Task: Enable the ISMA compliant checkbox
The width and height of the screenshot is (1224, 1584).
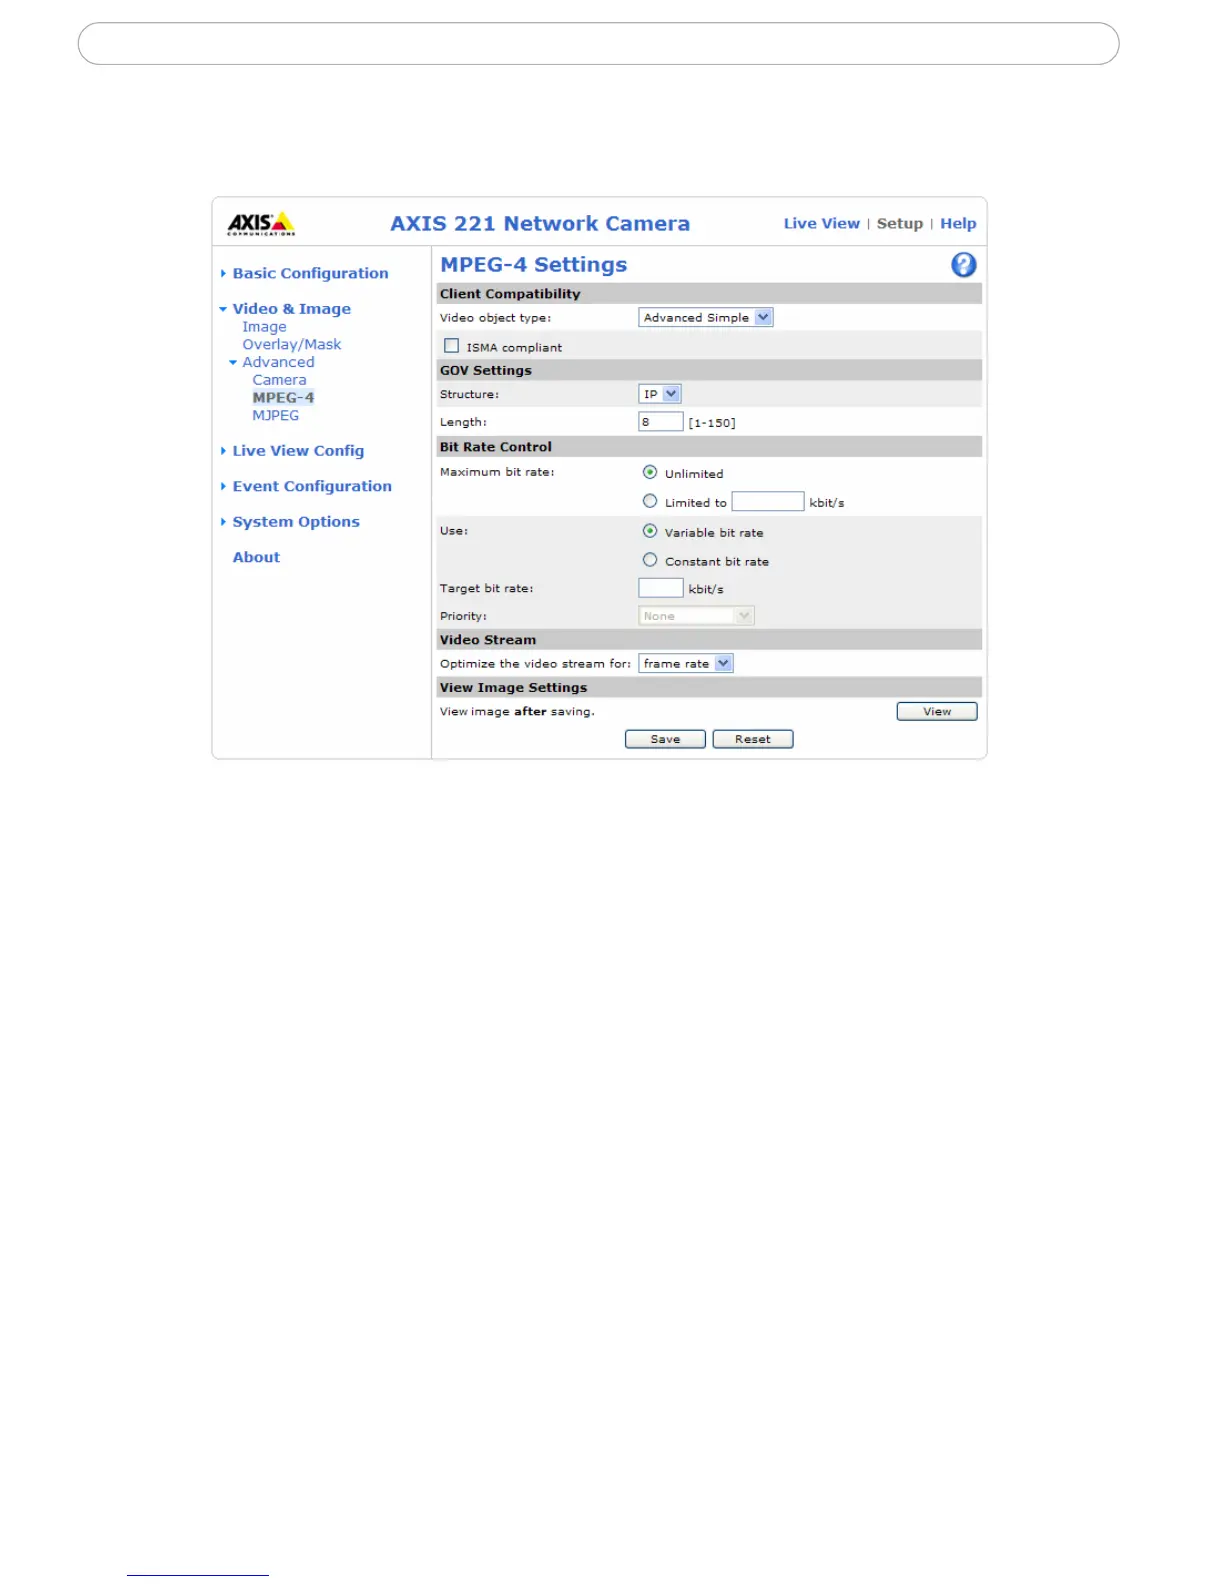Action: tap(452, 346)
